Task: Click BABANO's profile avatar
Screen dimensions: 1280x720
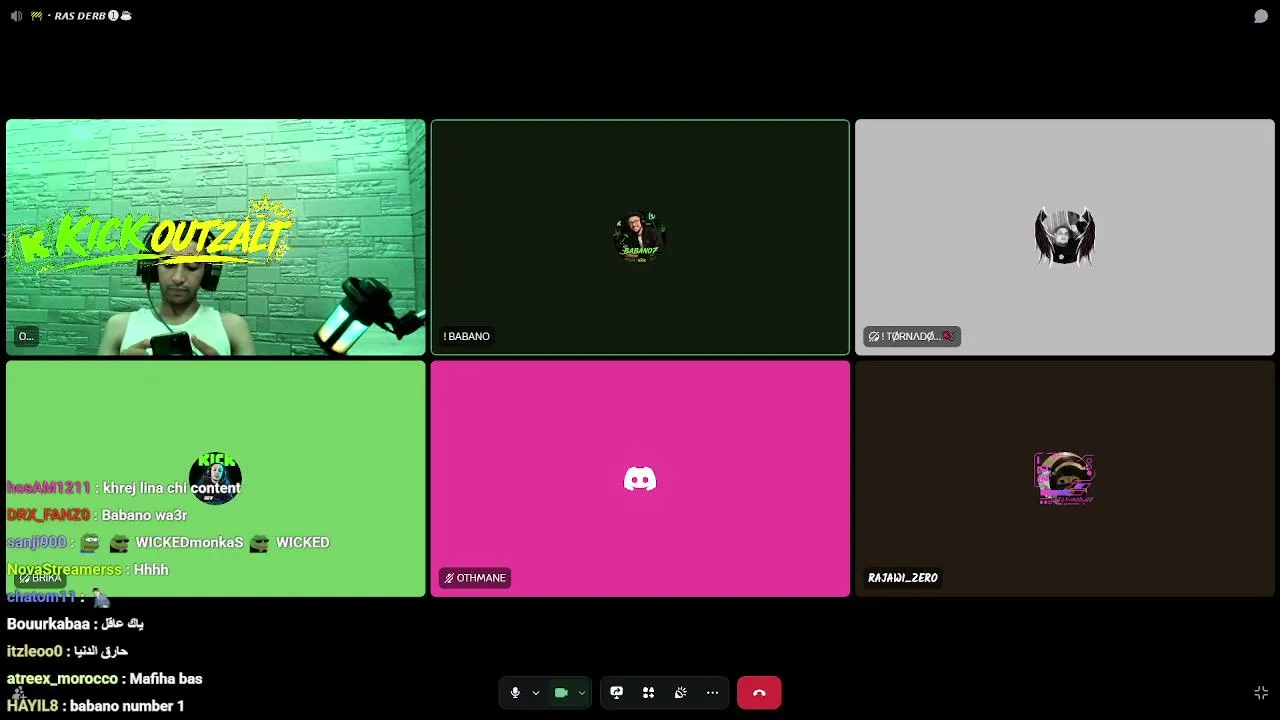Action: (640, 237)
